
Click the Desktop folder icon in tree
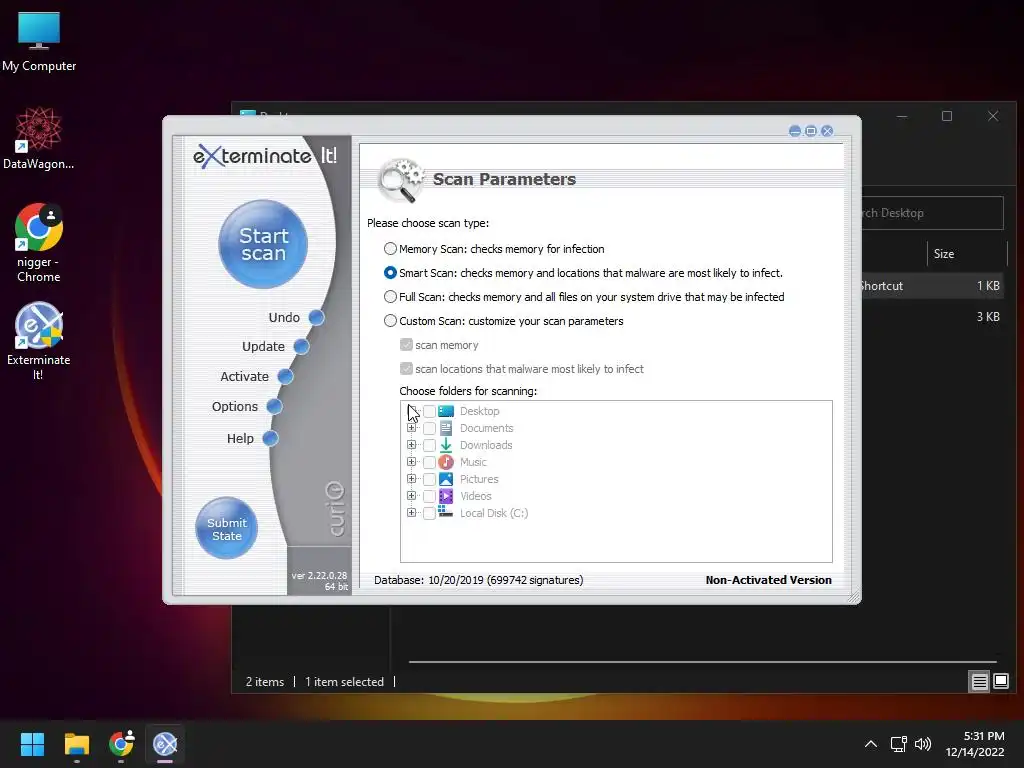point(446,411)
